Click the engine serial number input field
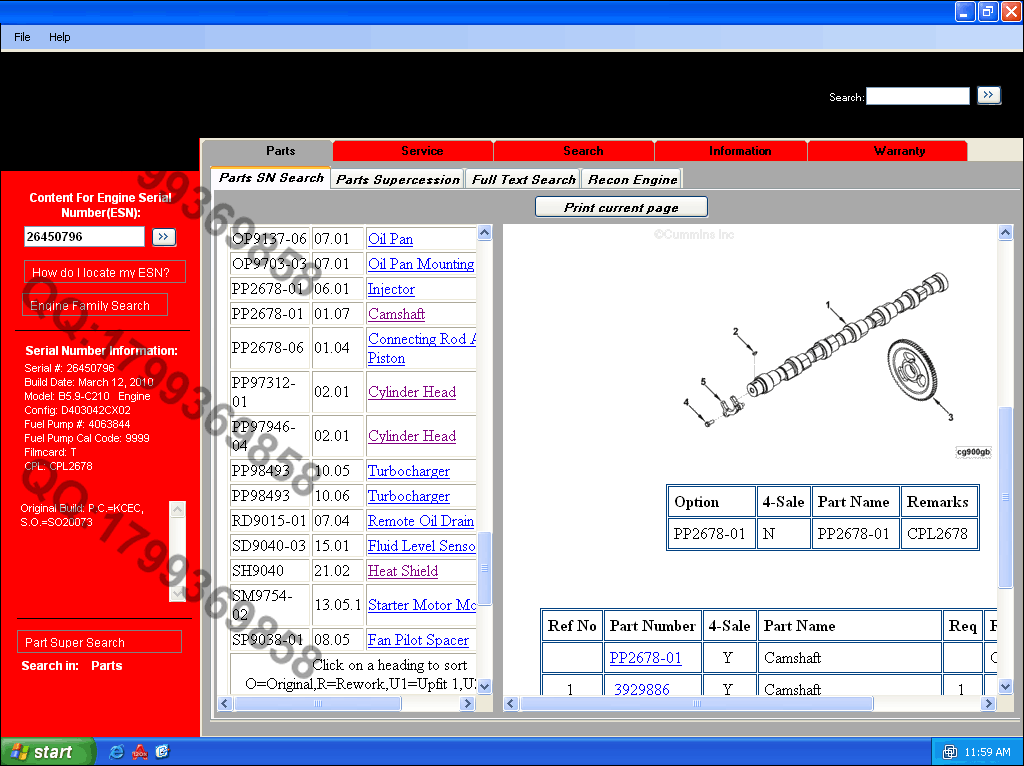Screen dimensions: 1024x766 point(85,237)
